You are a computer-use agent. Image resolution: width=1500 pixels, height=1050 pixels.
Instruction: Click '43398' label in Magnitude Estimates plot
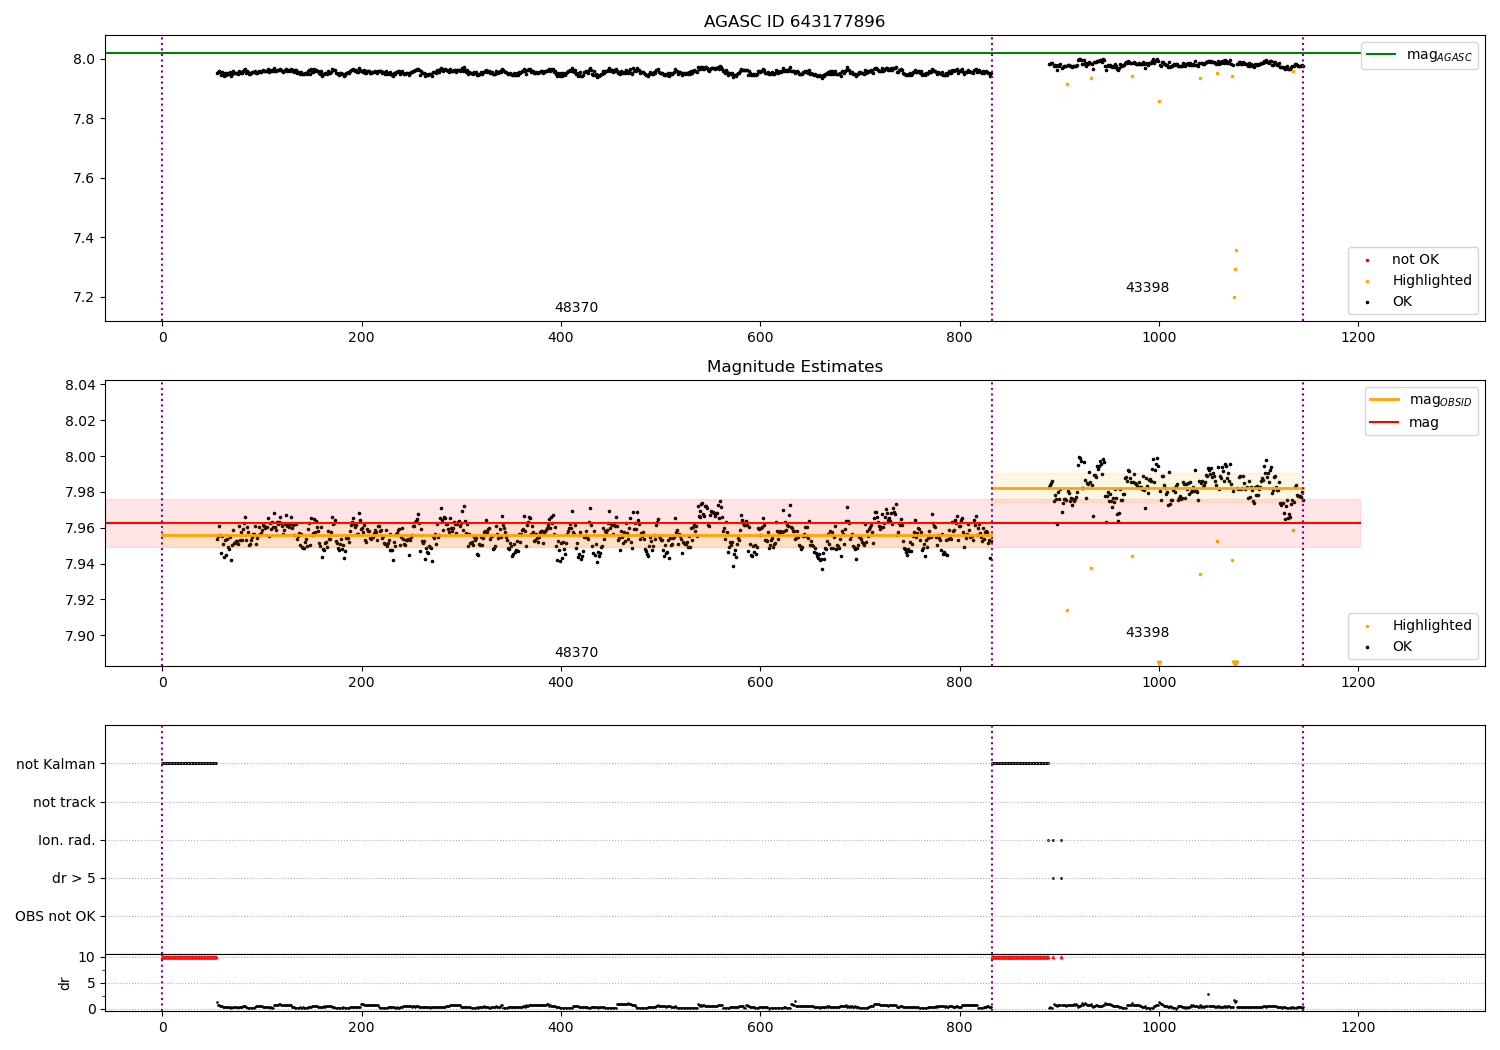1147,633
